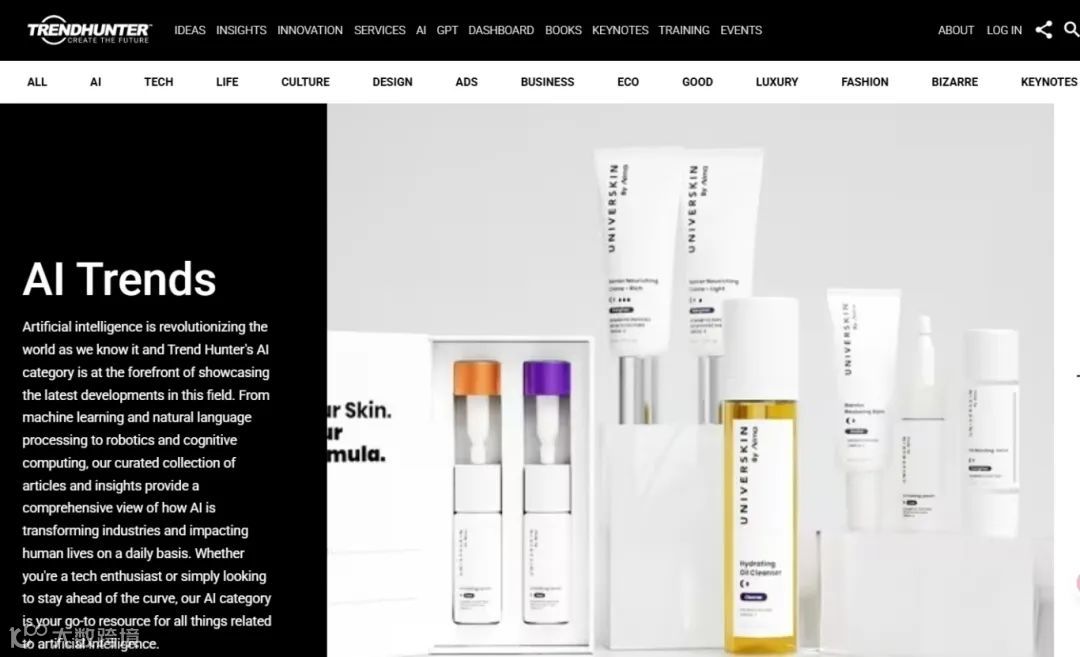Select the BIZARRE category tab
1080x657 pixels.
[x=954, y=82]
